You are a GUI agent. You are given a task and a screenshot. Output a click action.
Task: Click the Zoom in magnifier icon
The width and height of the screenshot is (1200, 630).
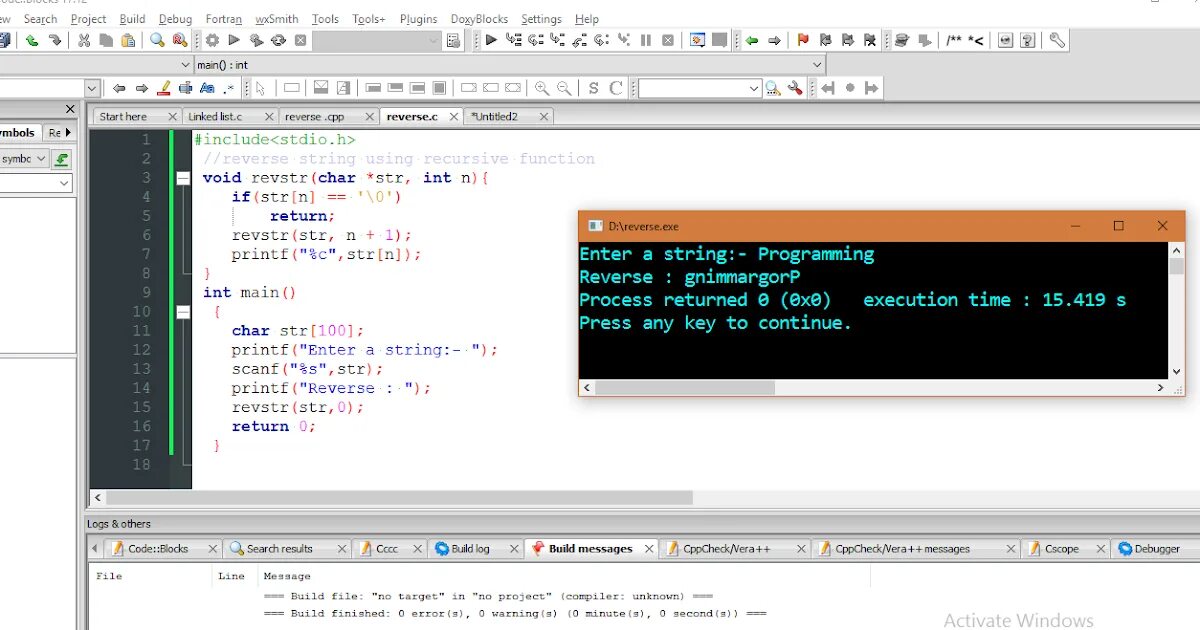[542, 88]
